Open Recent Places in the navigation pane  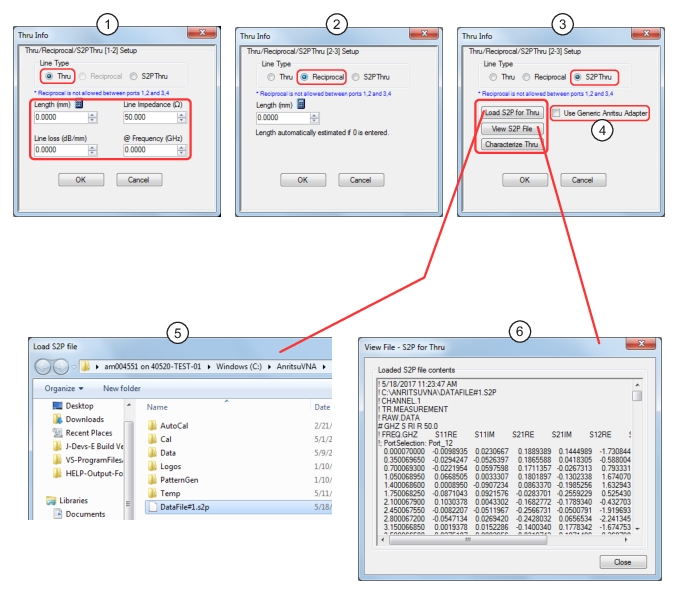97,433
